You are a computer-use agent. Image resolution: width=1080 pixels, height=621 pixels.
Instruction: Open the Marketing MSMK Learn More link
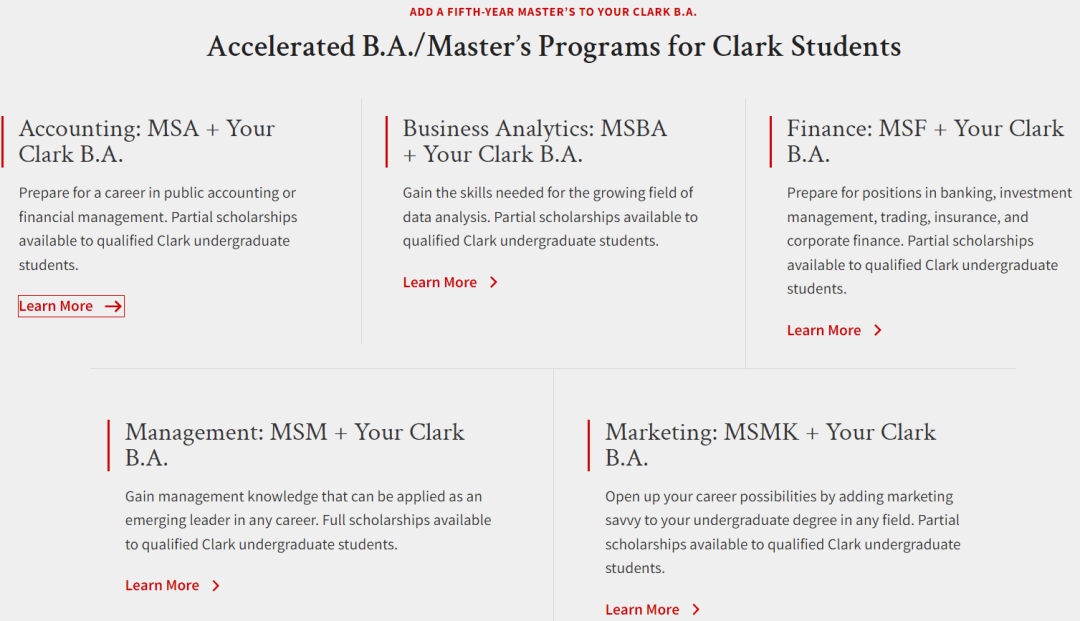pos(642,609)
